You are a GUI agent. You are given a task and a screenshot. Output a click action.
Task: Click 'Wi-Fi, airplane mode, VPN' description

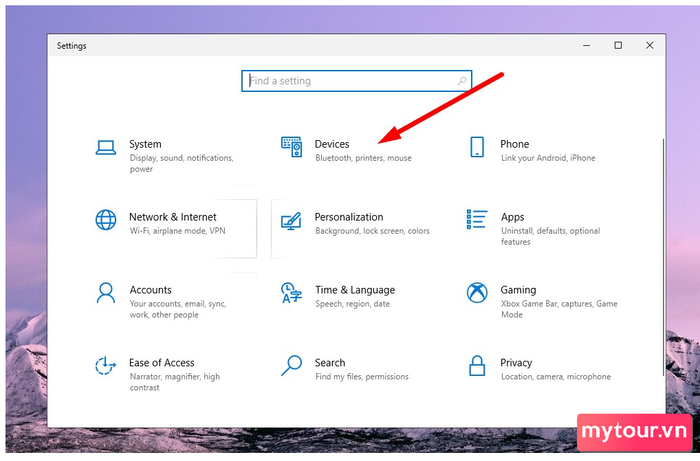(x=177, y=231)
